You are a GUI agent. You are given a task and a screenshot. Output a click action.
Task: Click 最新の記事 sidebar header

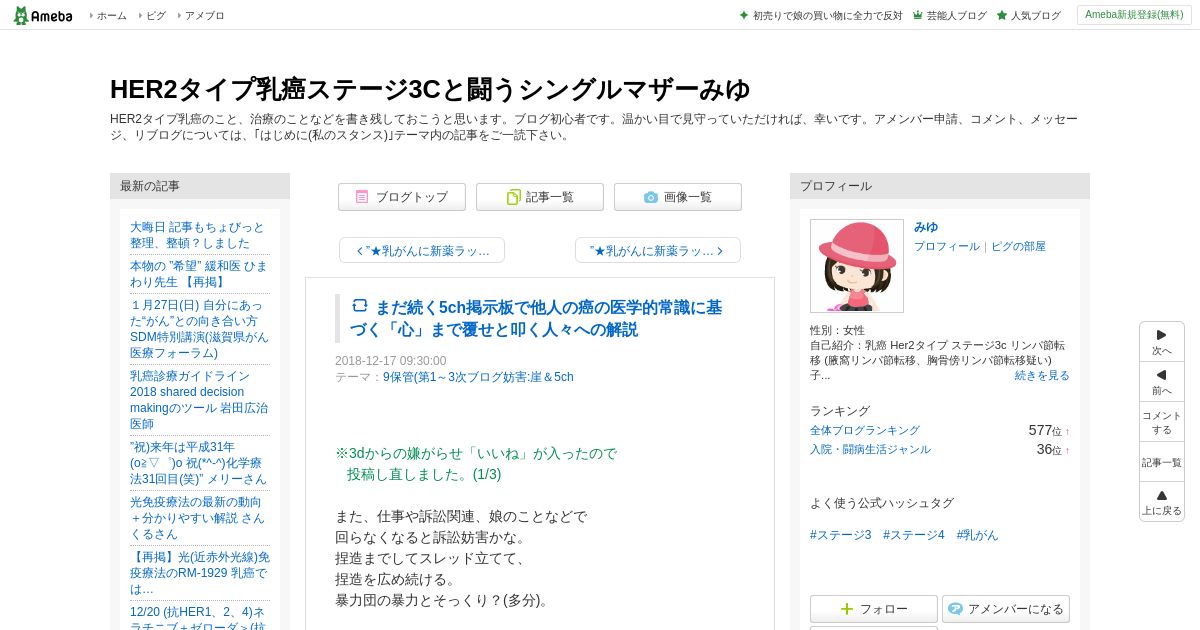pyautogui.click(x=200, y=186)
